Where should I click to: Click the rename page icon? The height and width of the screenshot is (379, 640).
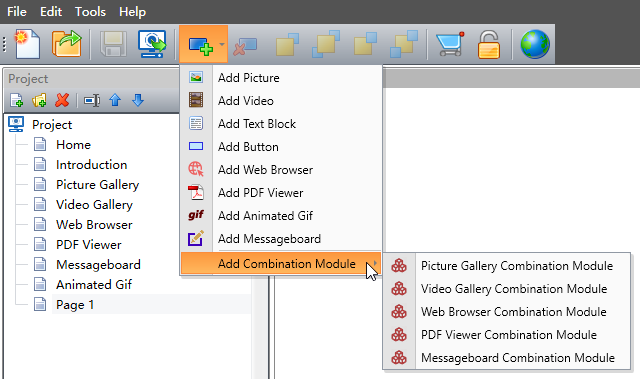coord(92,100)
